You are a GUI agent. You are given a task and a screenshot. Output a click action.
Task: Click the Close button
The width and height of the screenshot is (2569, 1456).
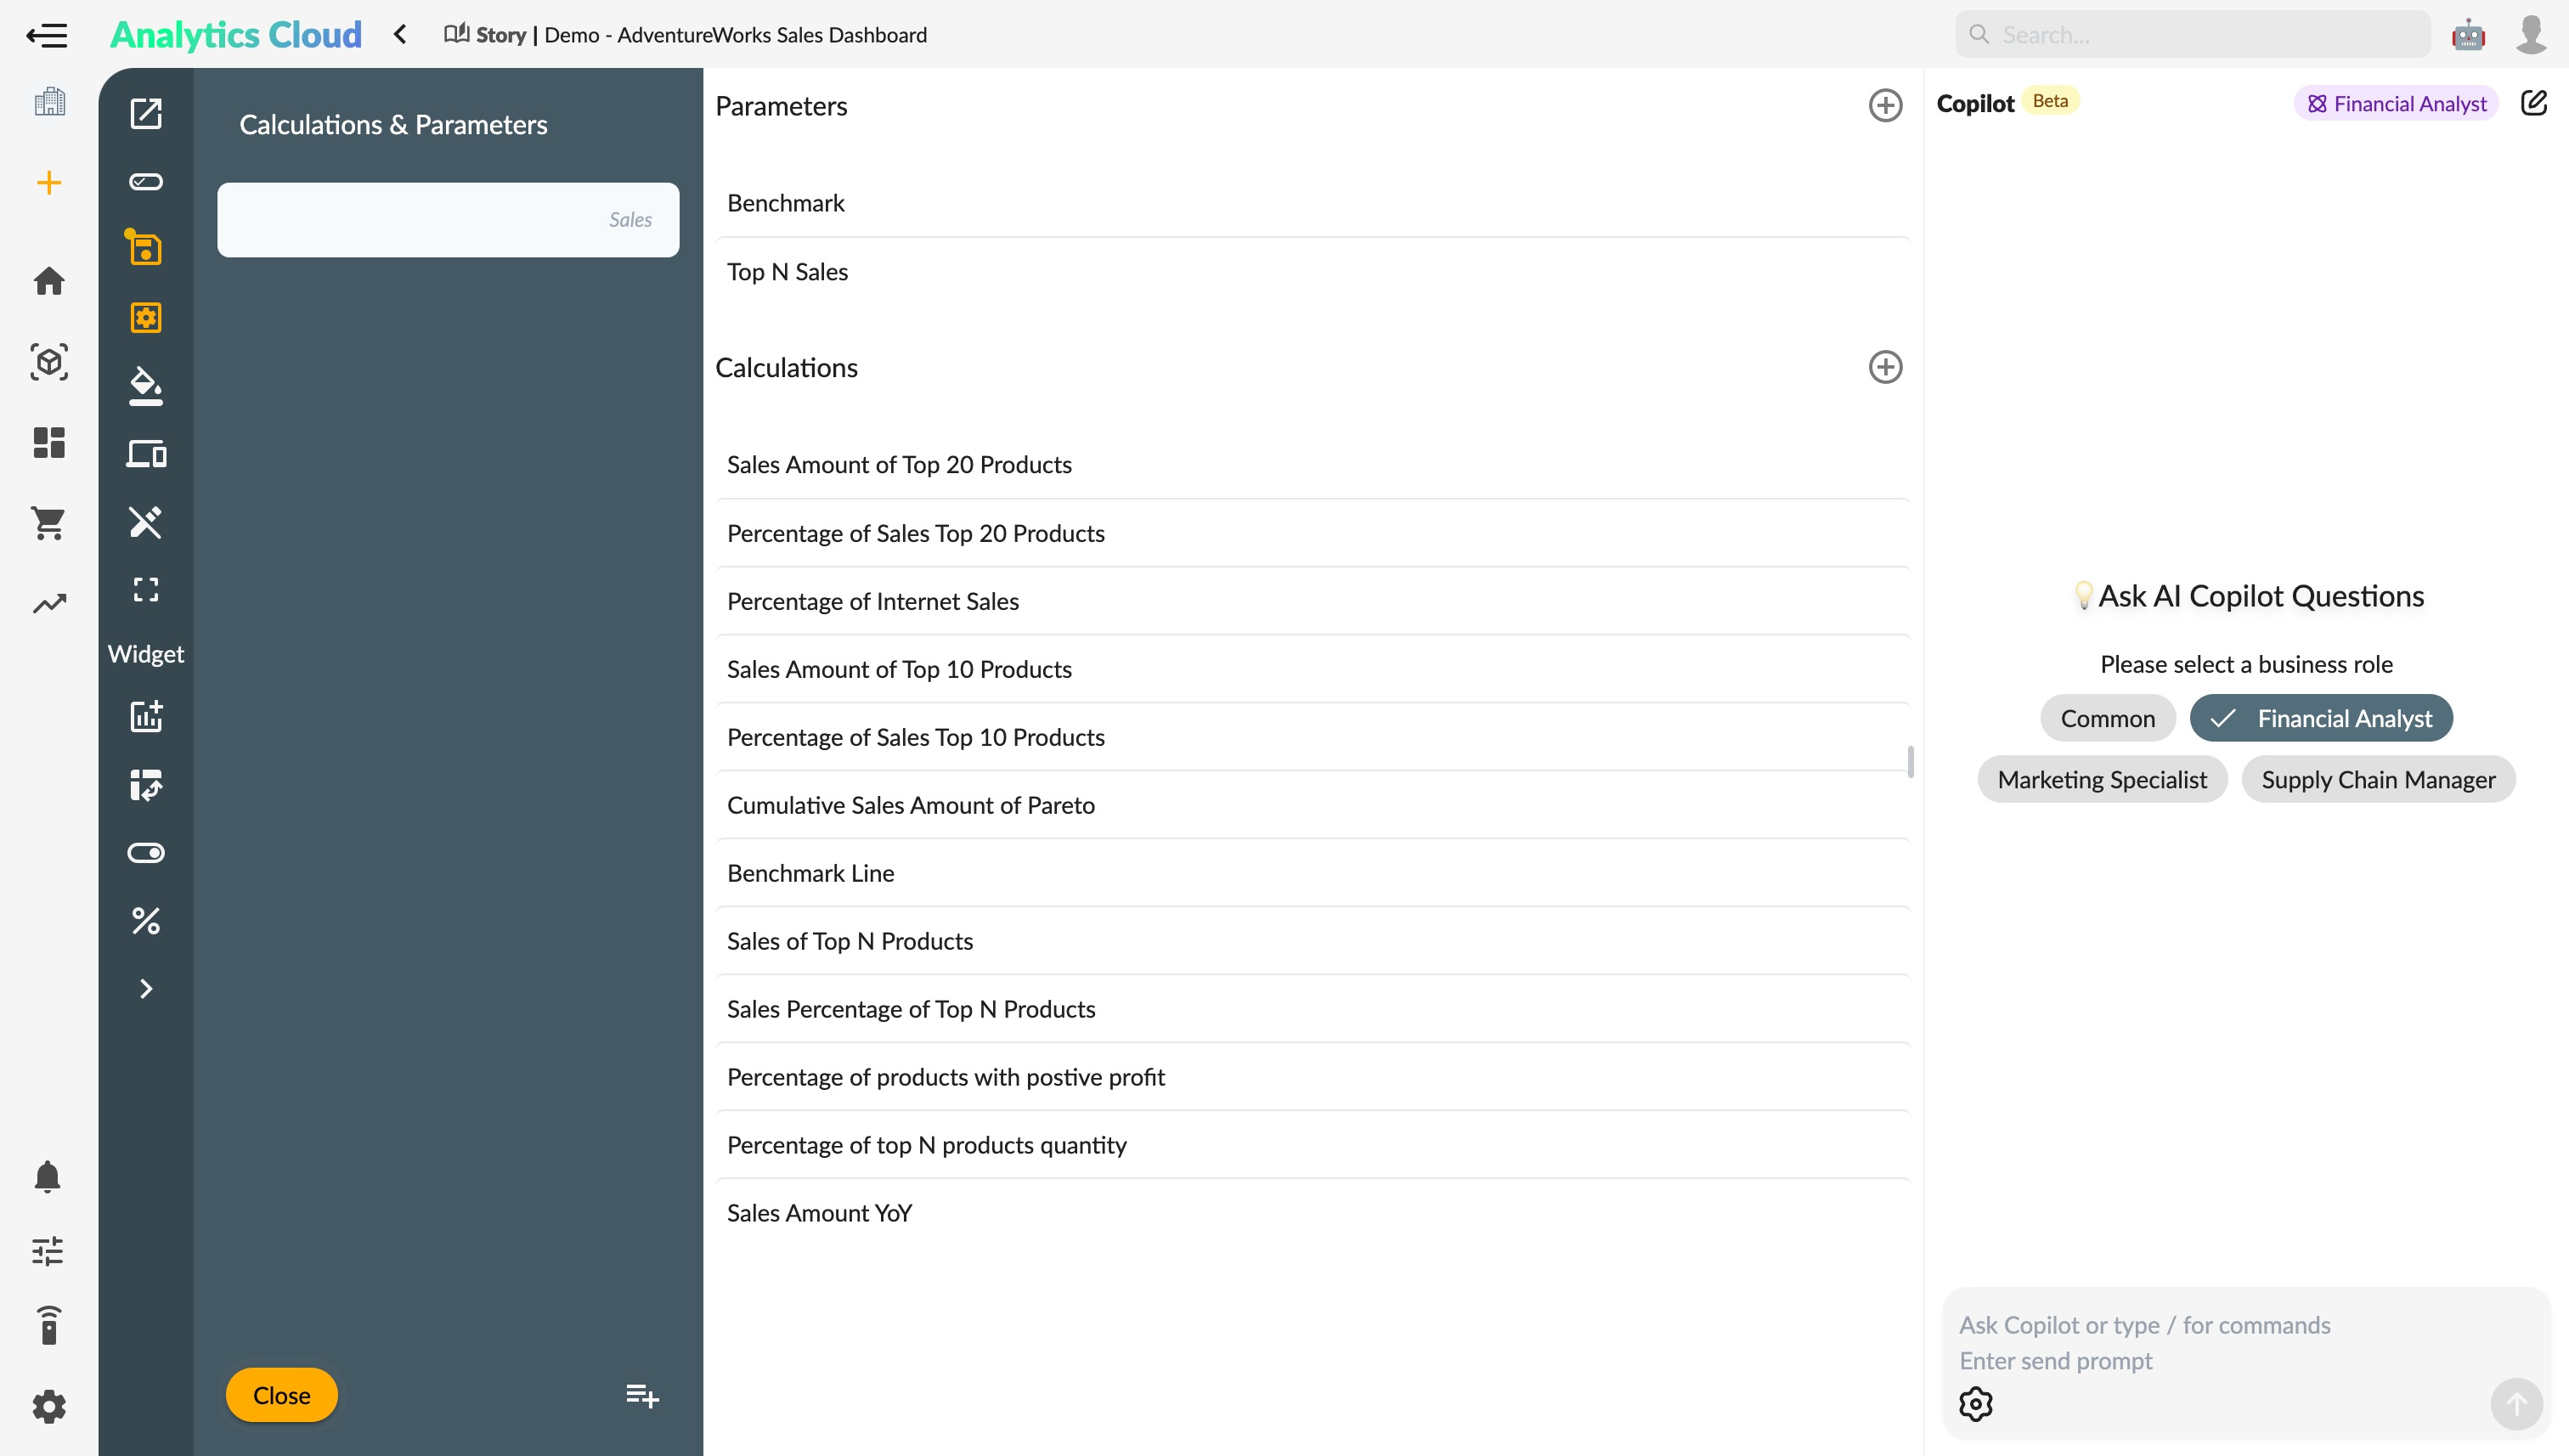[x=282, y=1394]
